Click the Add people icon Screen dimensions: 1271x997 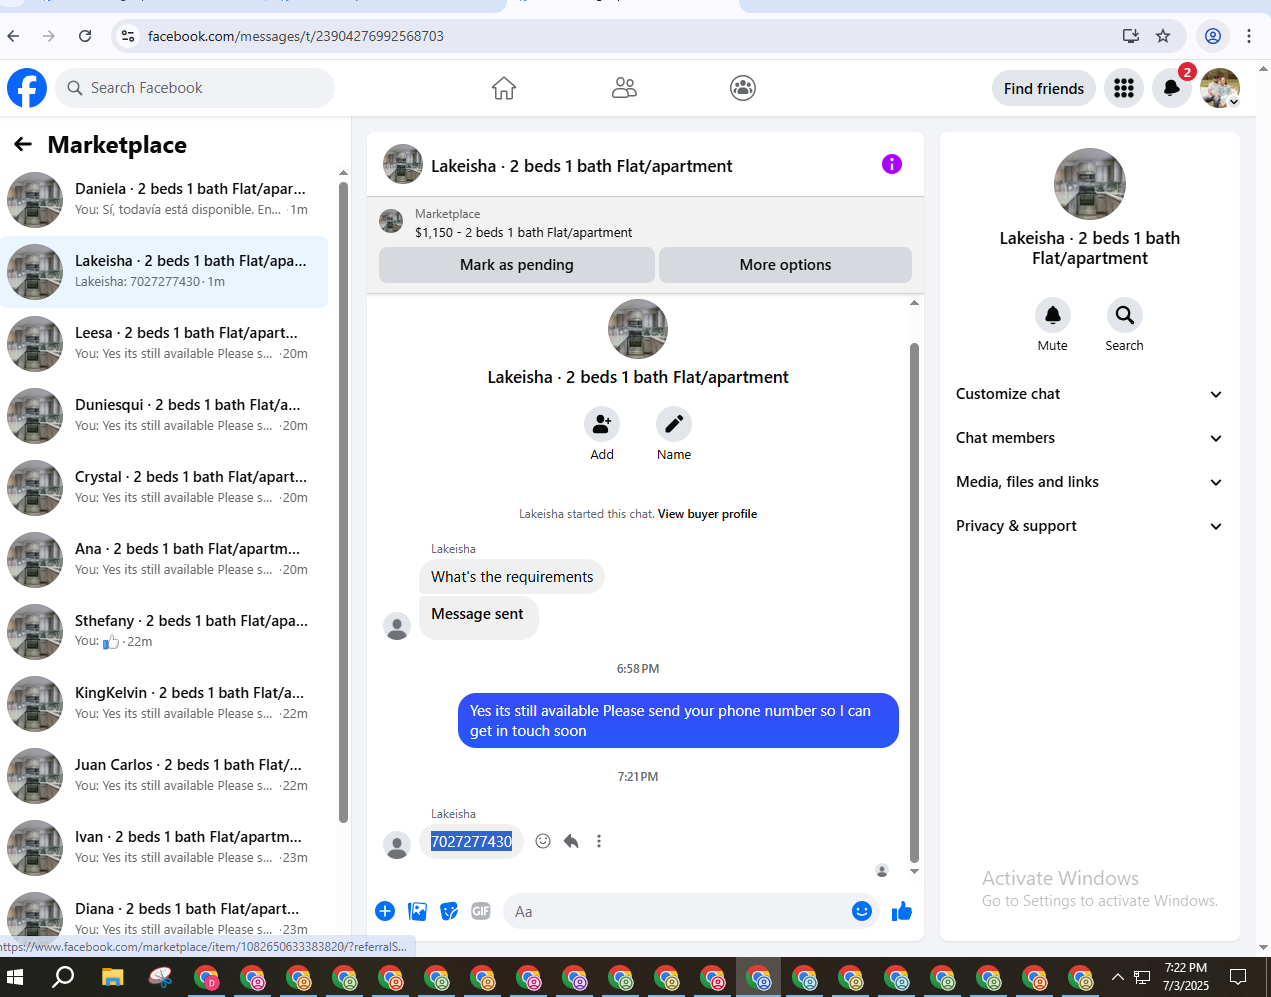point(602,424)
